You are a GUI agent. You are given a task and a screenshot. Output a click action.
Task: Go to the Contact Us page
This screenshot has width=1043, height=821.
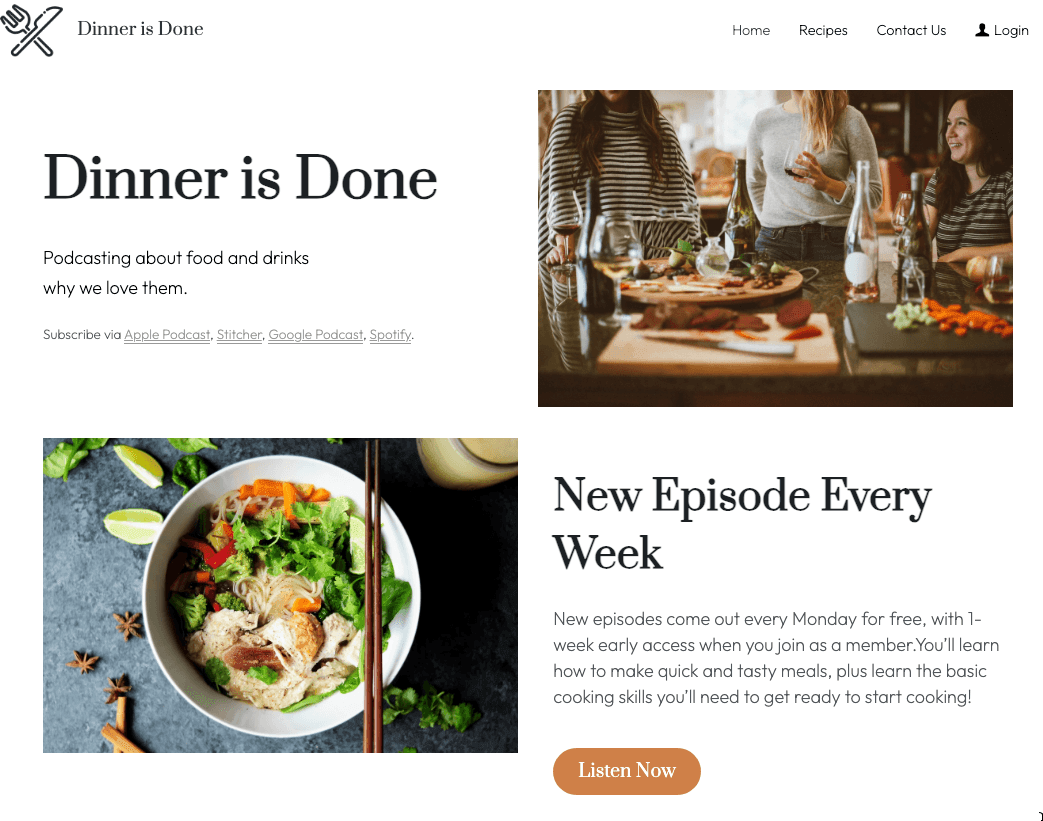(x=911, y=30)
